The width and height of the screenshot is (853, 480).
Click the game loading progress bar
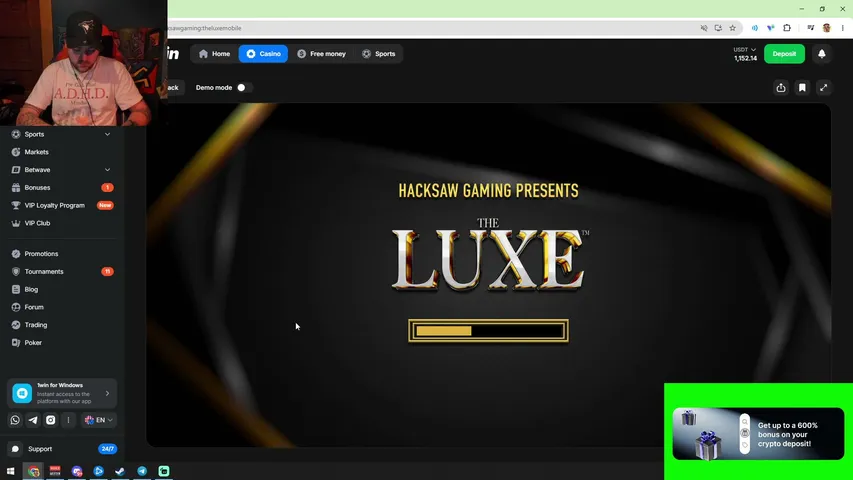(489, 331)
